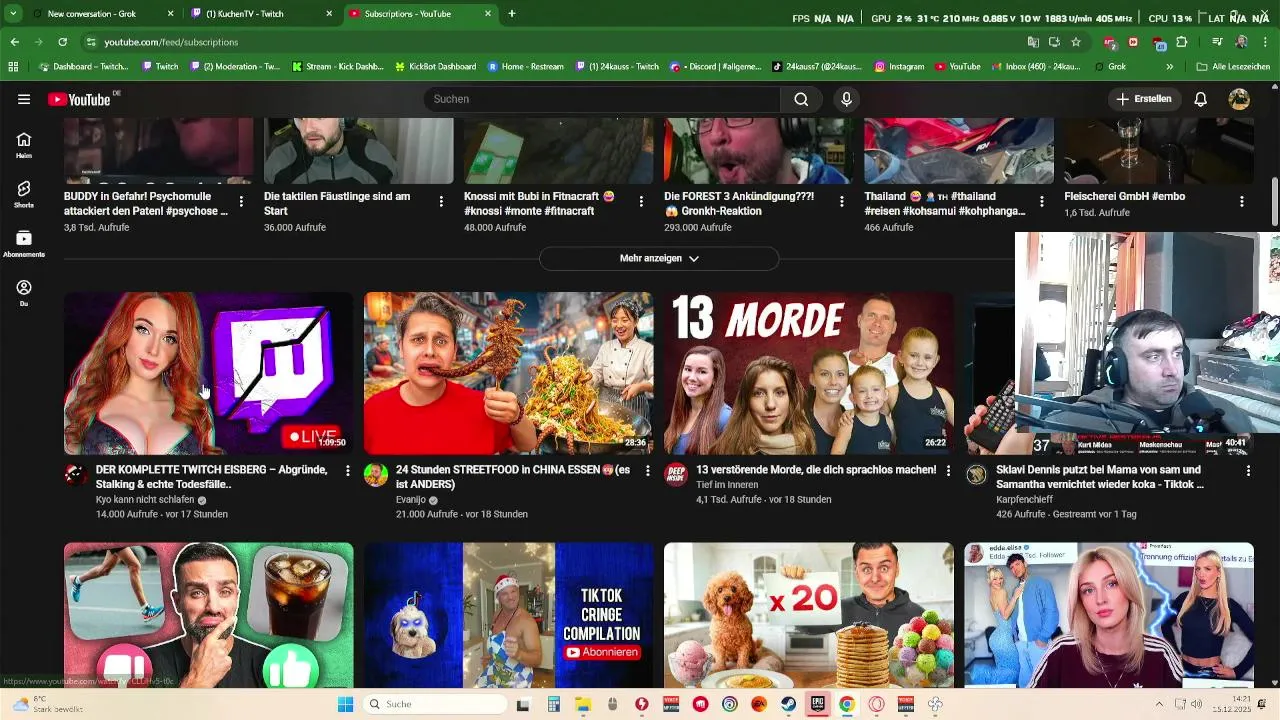Open Abonnements in the sidebar
The height and width of the screenshot is (720, 1280).
(x=24, y=244)
